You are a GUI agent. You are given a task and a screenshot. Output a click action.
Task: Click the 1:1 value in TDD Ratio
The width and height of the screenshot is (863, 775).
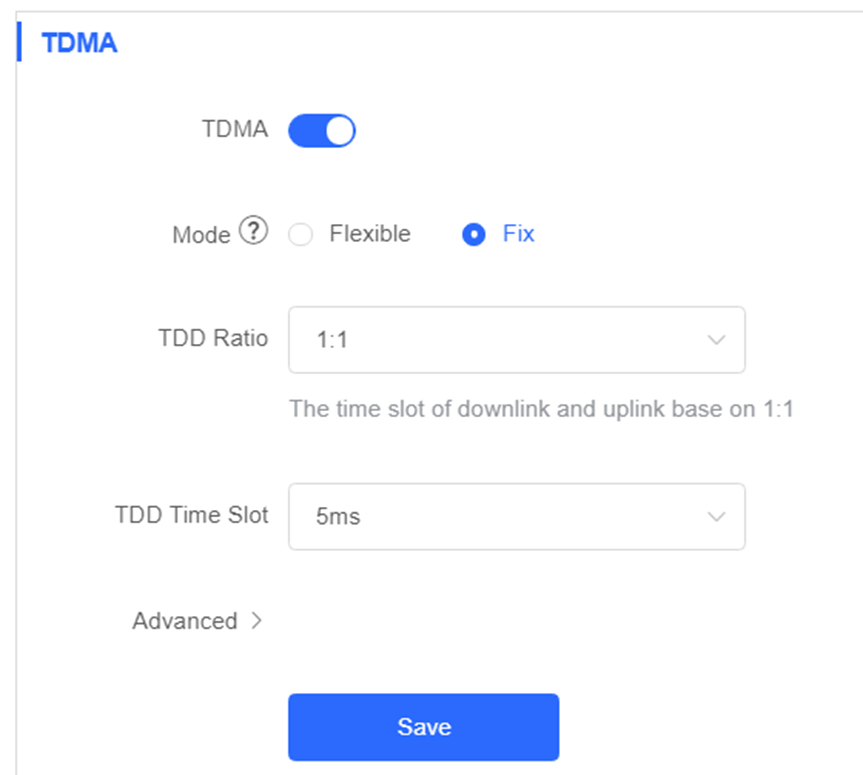click(x=332, y=340)
